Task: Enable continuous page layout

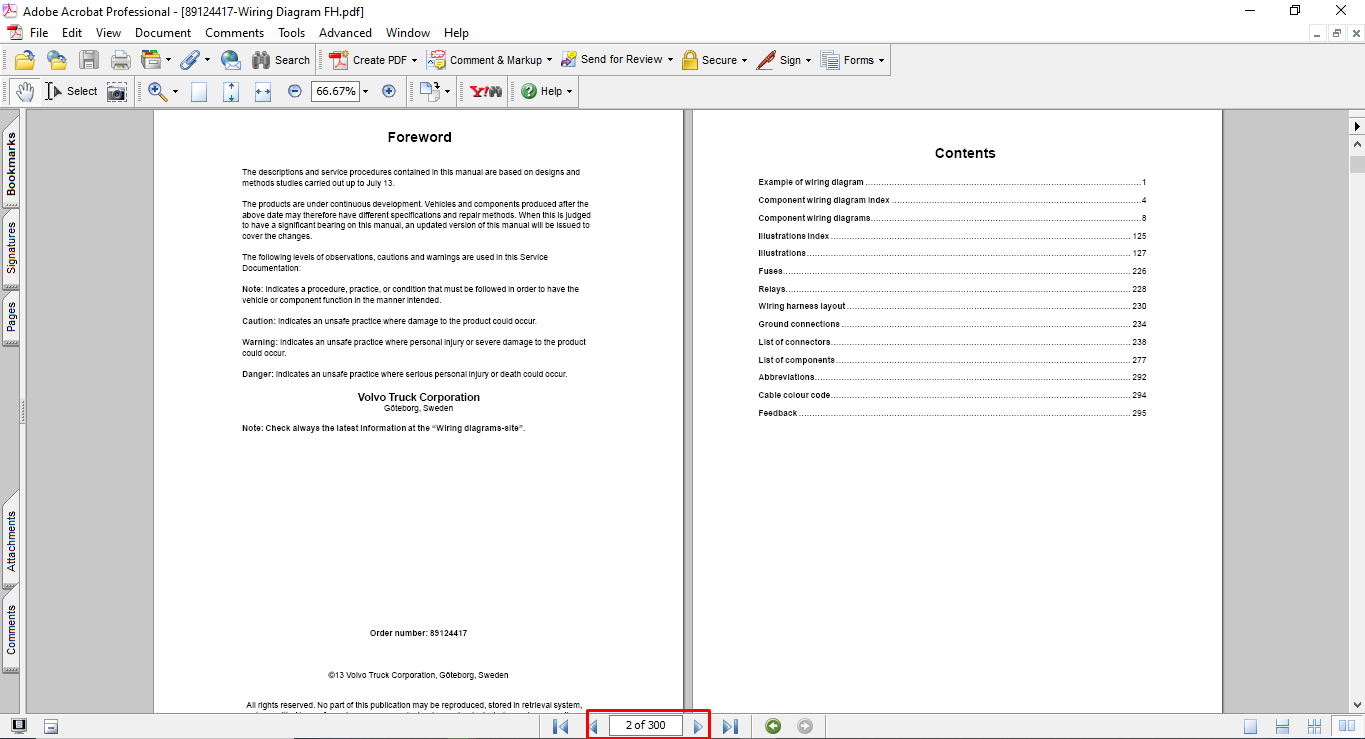Action: coord(1283,726)
